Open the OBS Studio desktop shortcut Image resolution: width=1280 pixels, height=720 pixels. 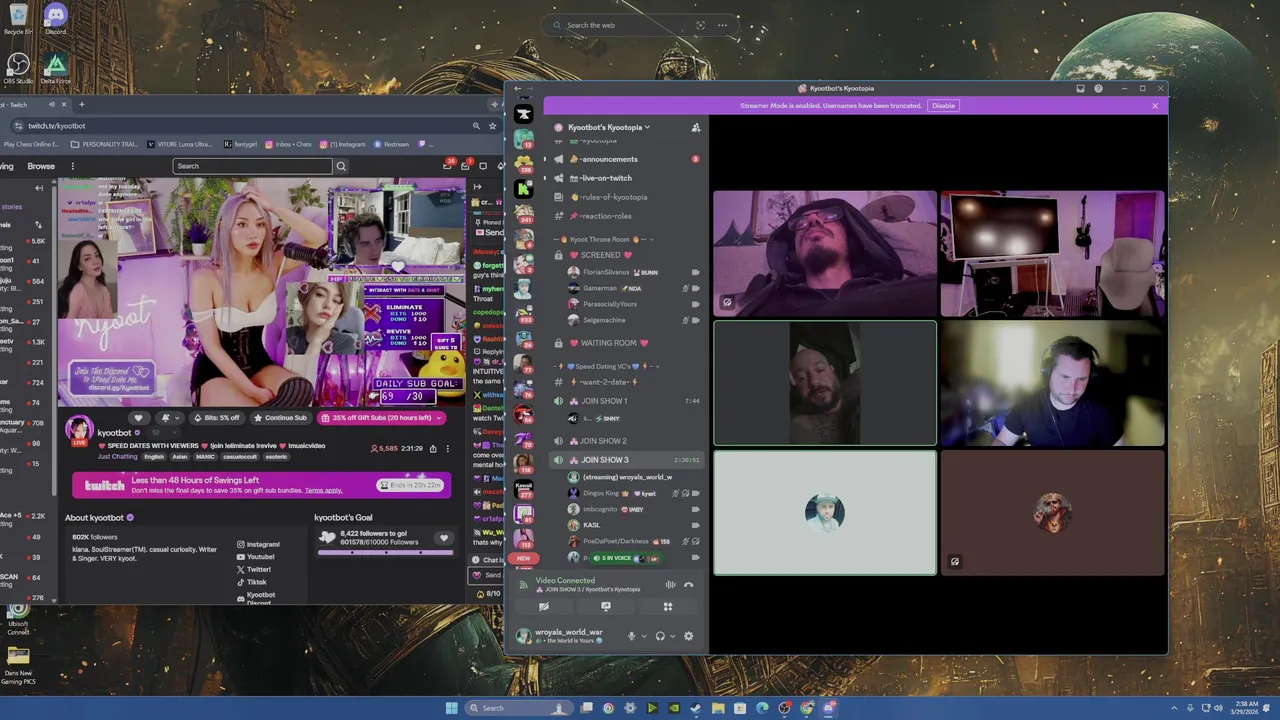[18, 68]
